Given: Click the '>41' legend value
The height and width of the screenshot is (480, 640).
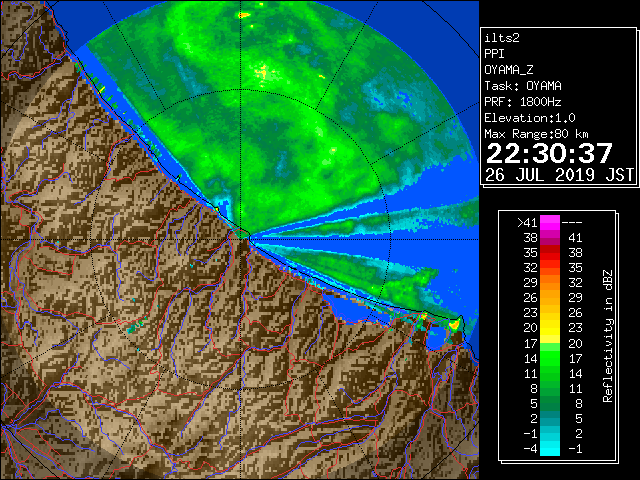Looking at the screenshot, I should [x=527, y=223].
